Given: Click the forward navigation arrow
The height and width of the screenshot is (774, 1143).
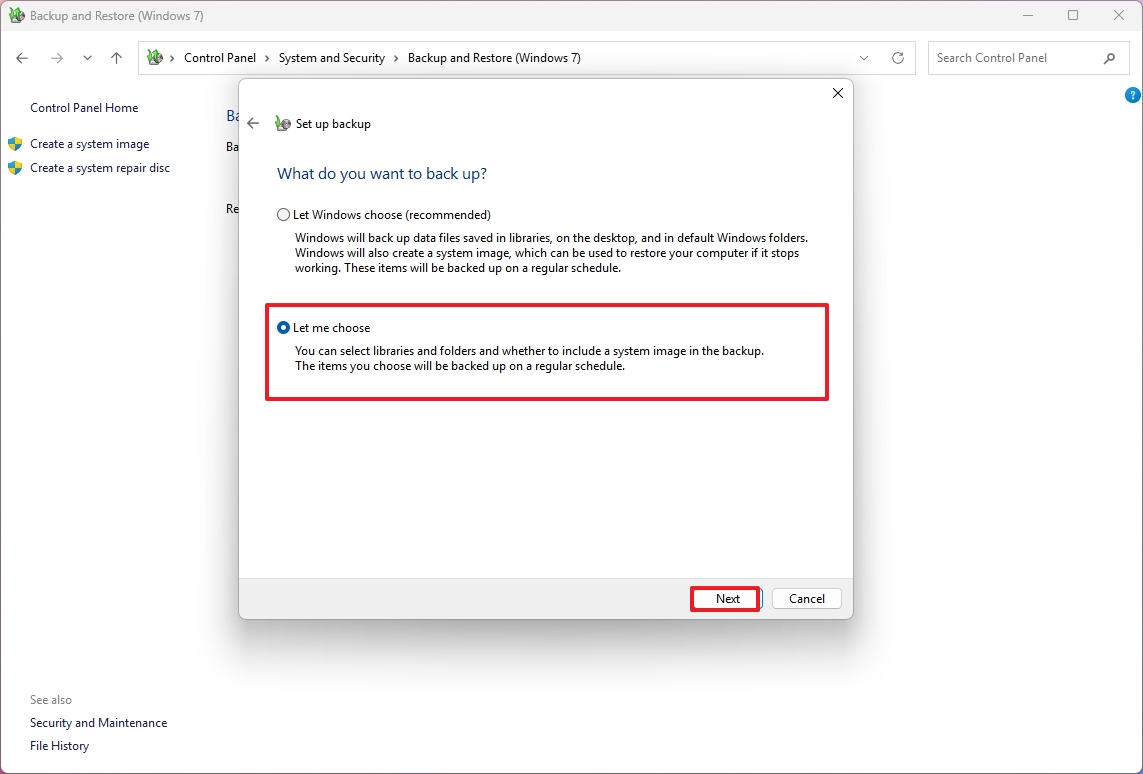Looking at the screenshot, I should tap(56, 58).
